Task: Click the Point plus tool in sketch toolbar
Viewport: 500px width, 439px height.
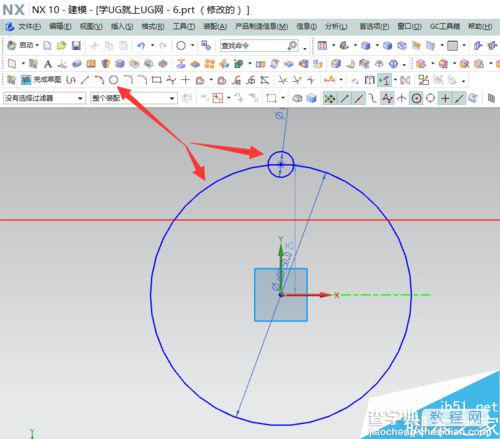Action: [x=185, y=80]
